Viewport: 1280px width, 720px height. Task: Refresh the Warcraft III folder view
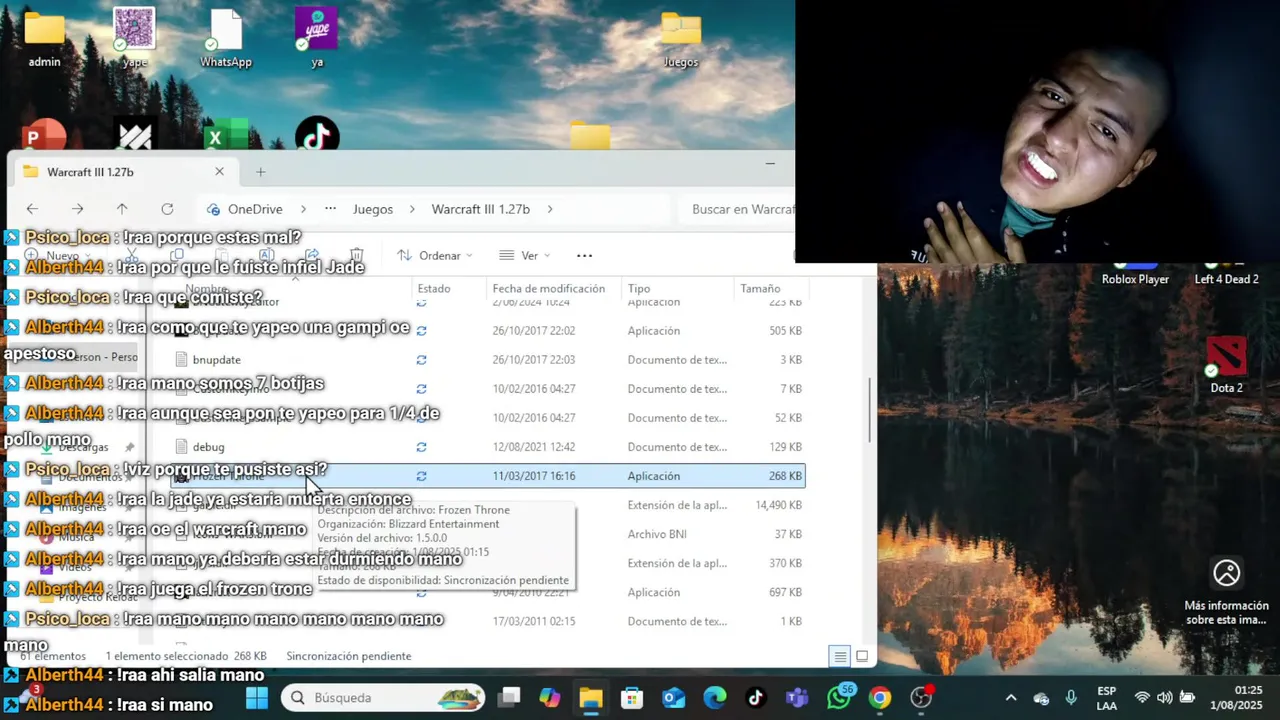167,209
